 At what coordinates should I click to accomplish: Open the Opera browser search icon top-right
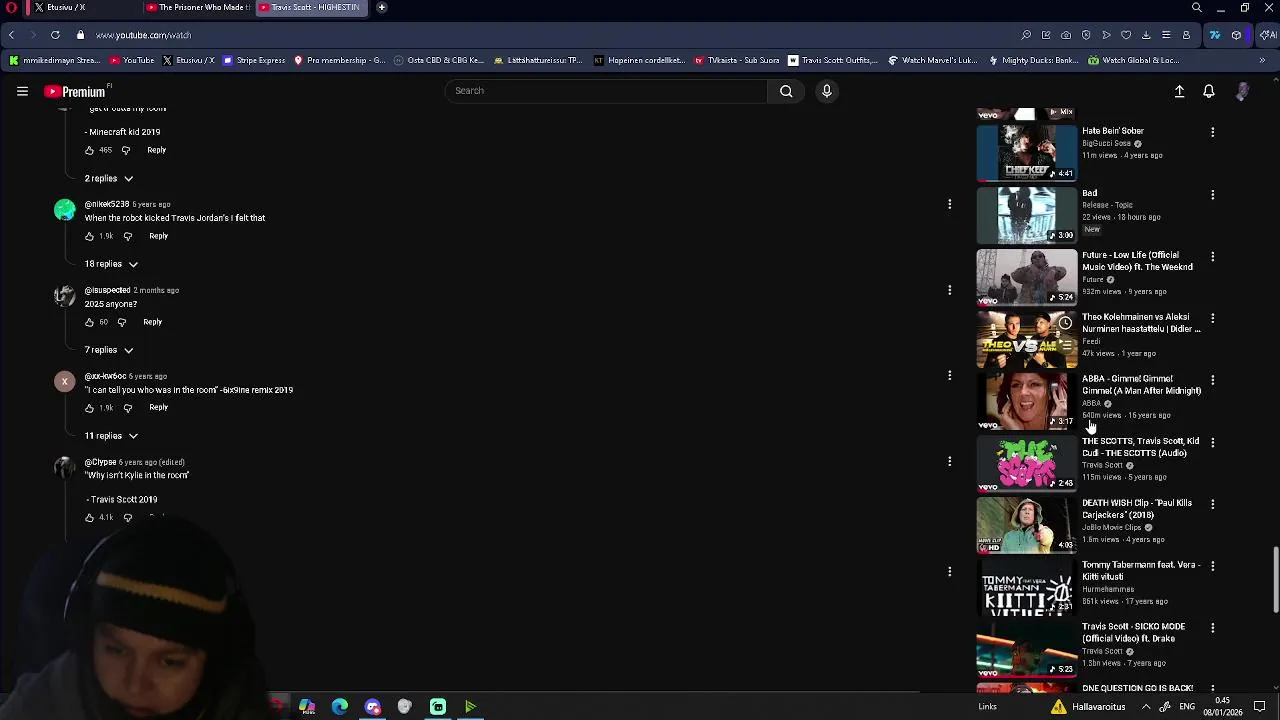point(1197,7)
